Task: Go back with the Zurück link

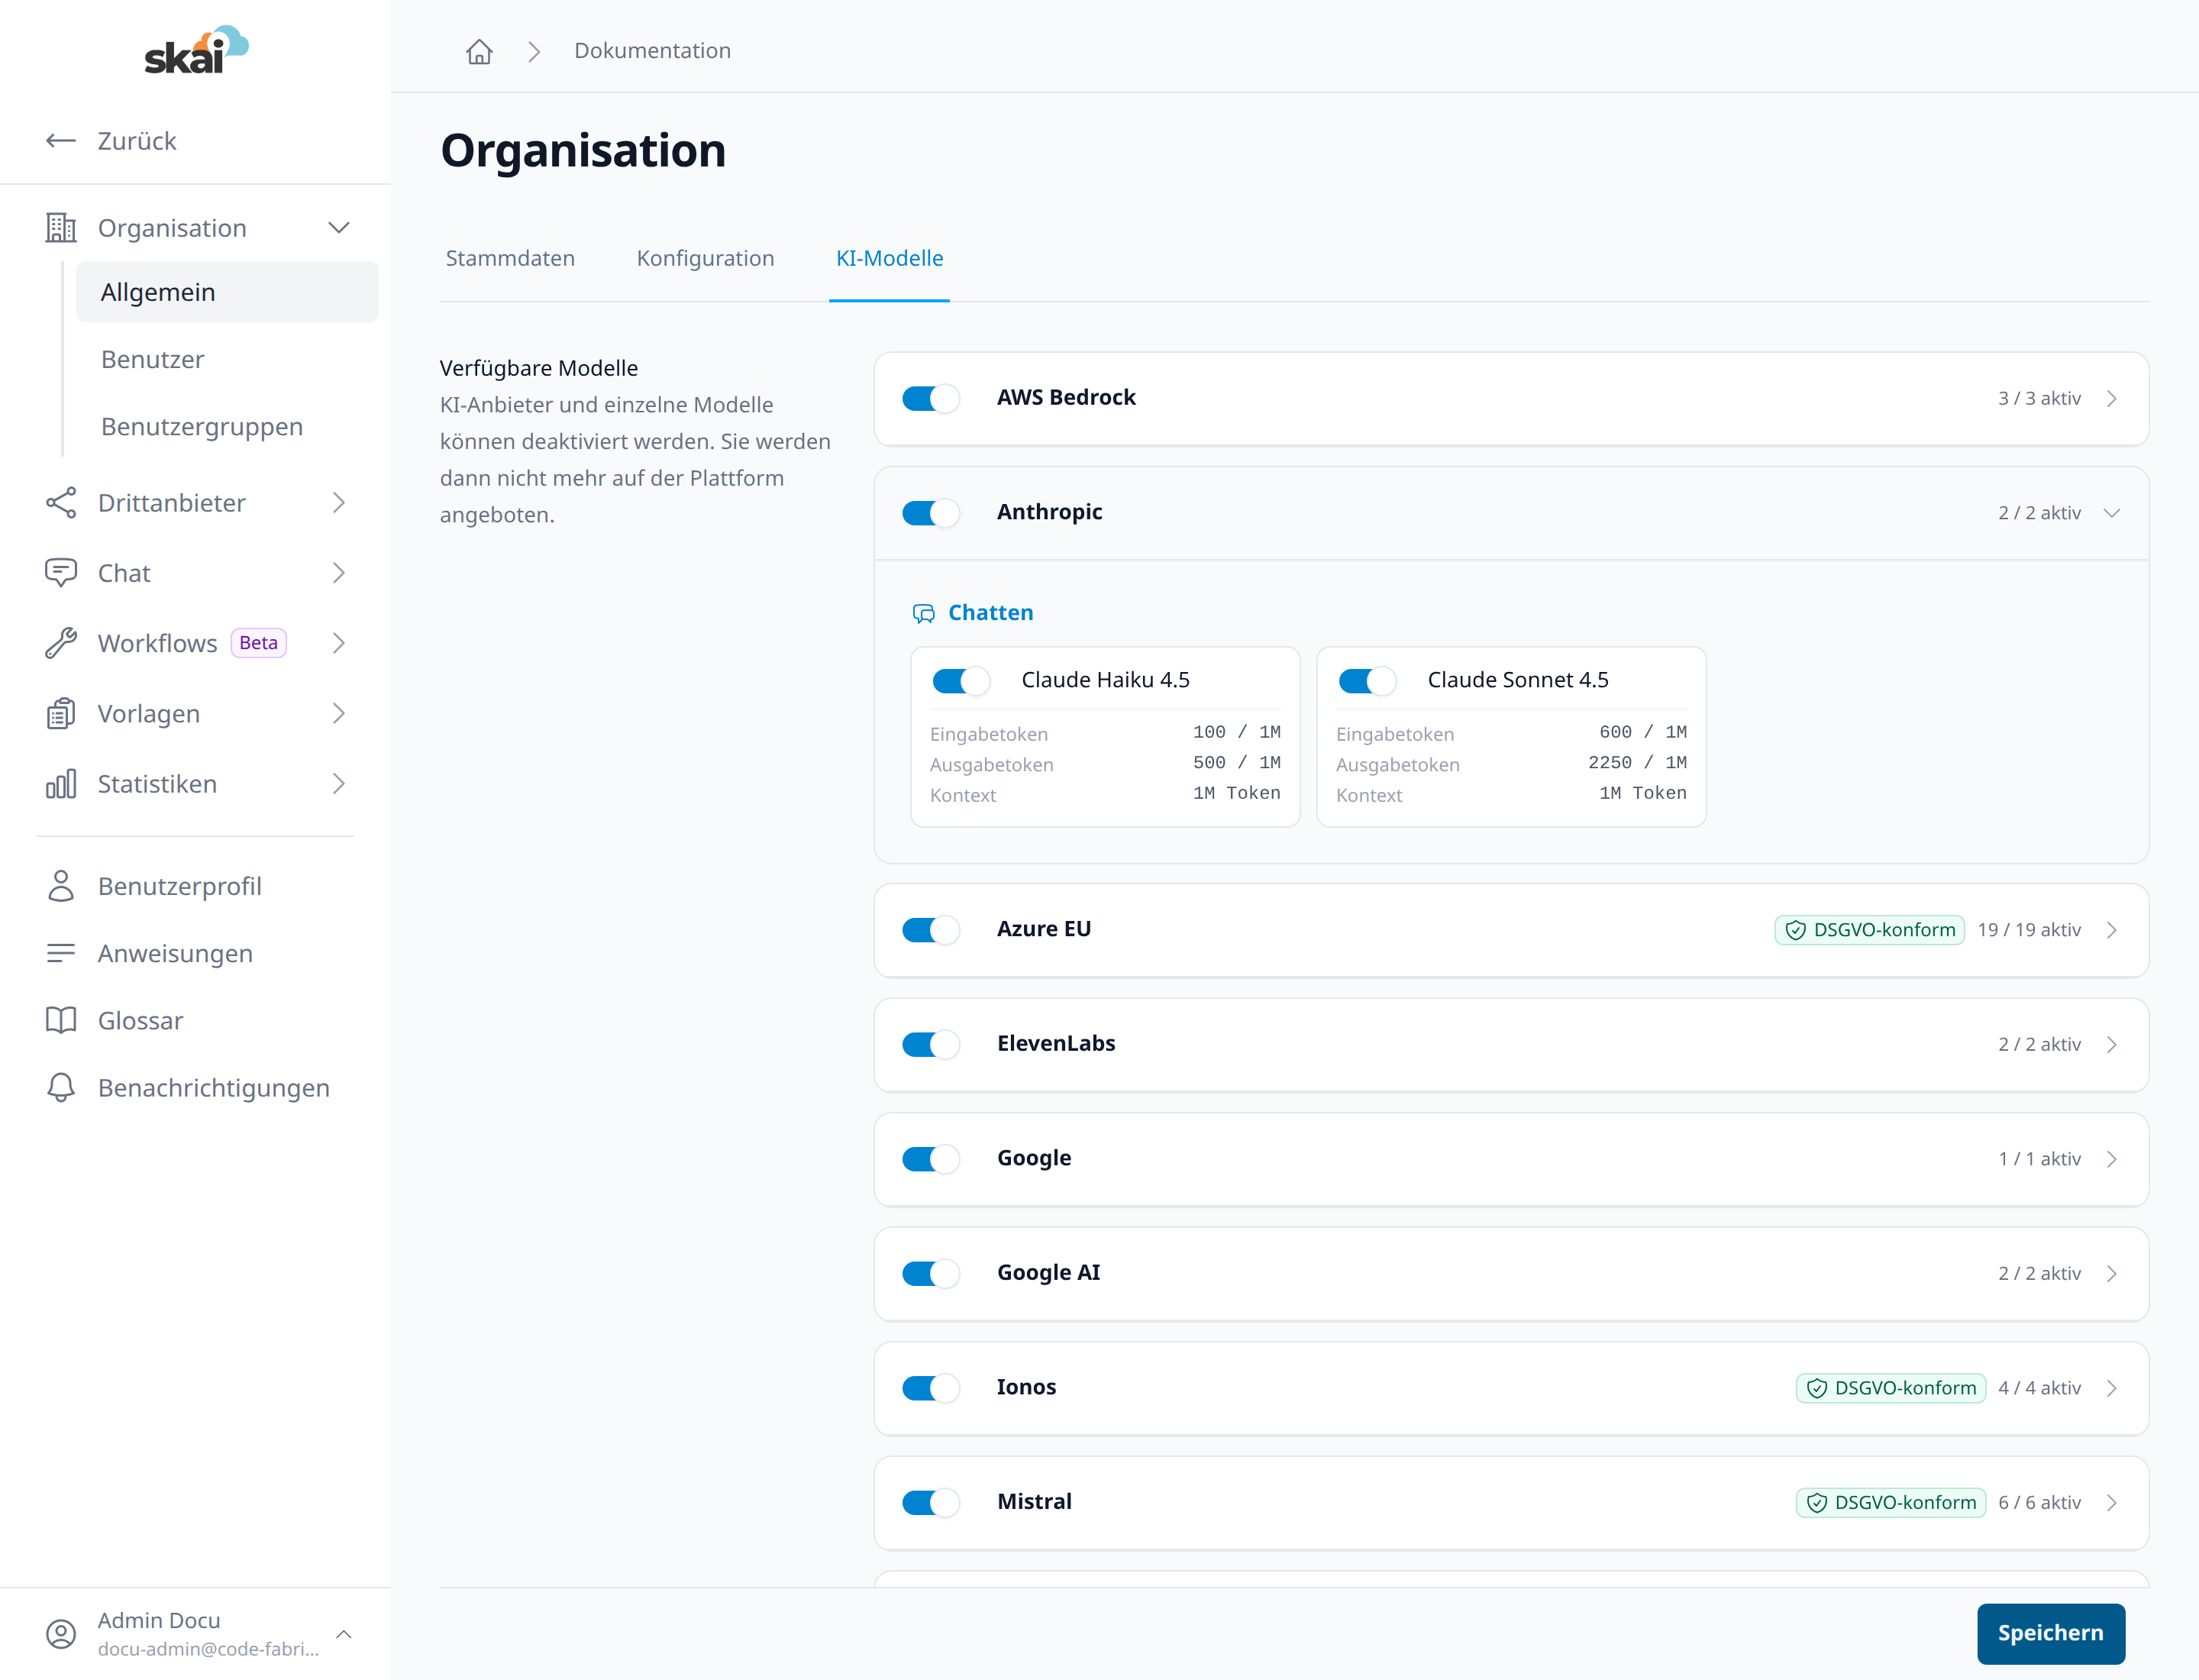Action: (111, 141)
